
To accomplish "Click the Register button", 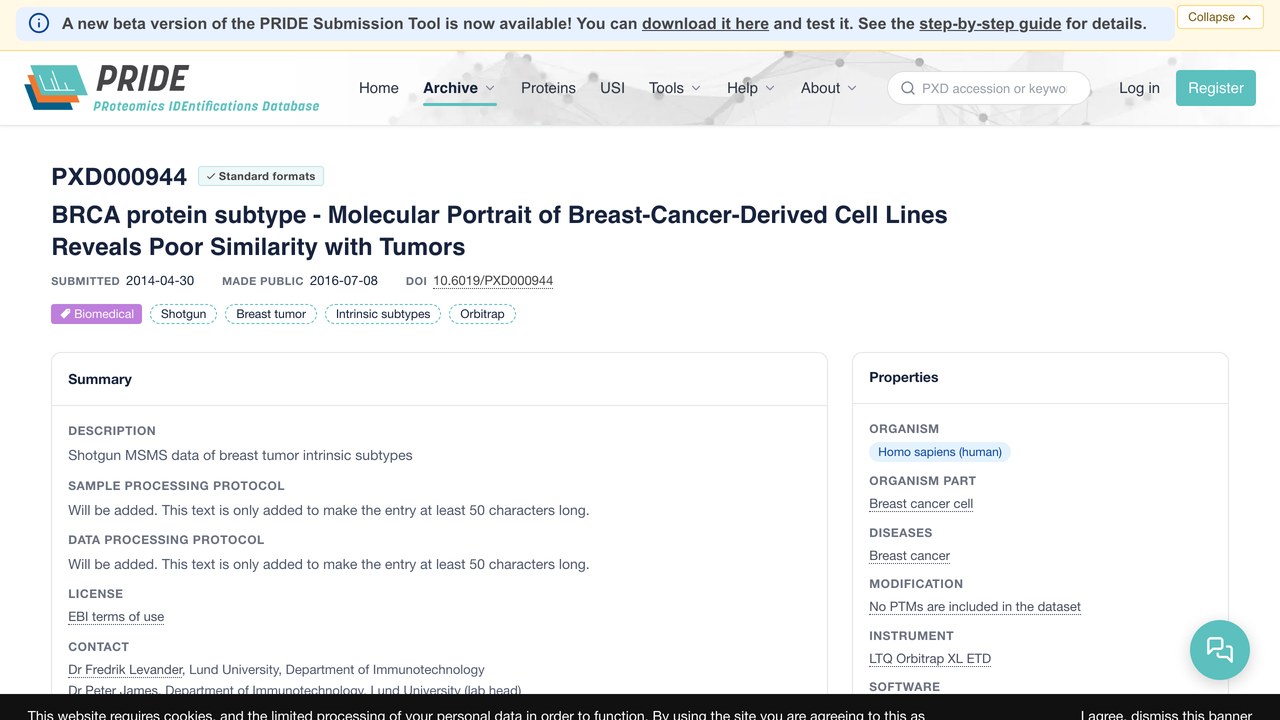I will [x=1216, y=88].
